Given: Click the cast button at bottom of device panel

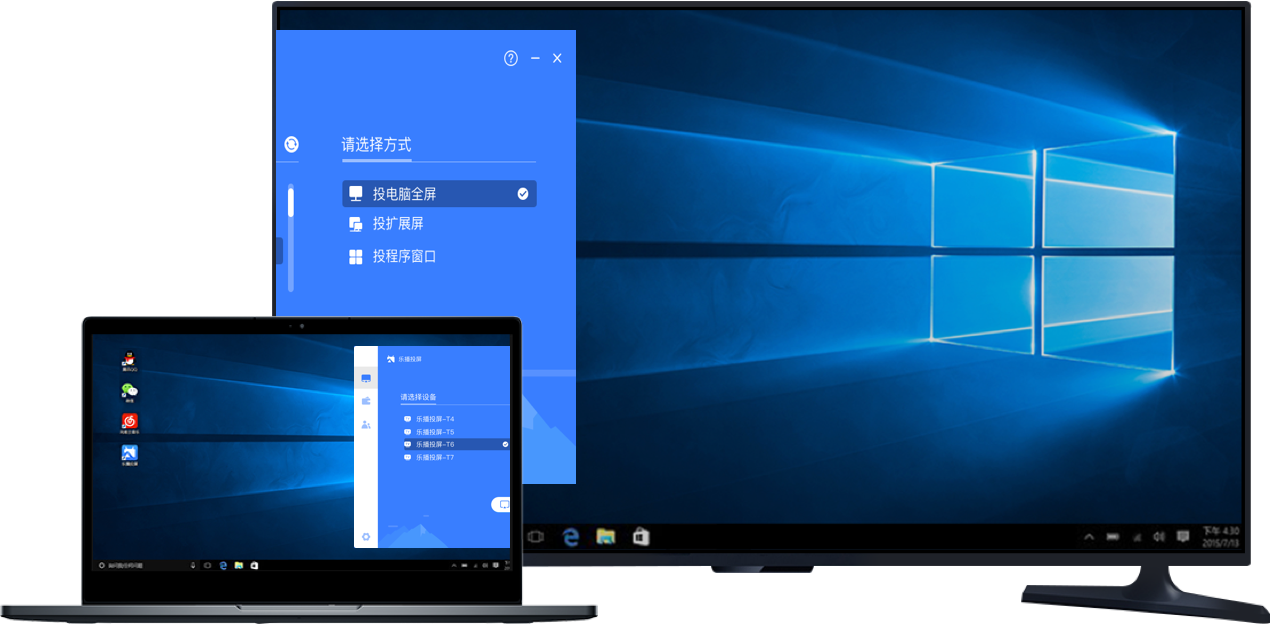Looking at the screenshot, I should point(503,502).
